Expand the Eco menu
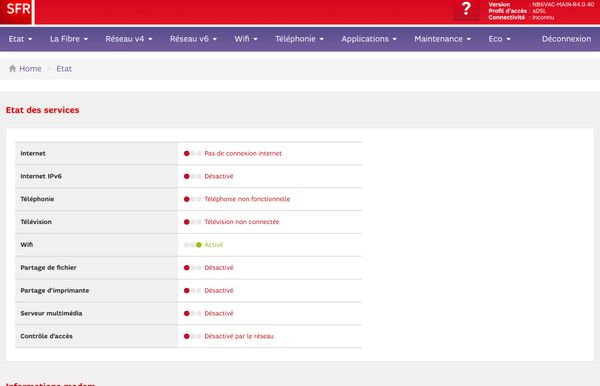 [x=500, y=39]
